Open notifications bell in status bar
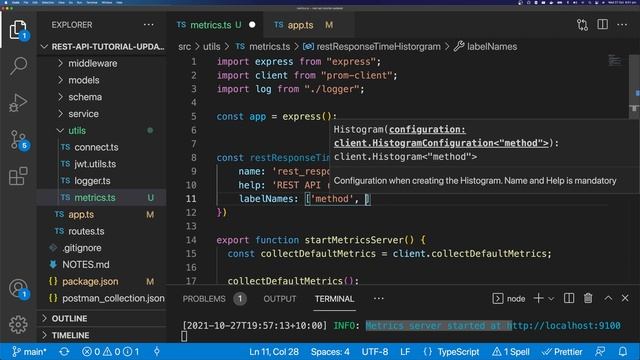This screenshot has width=640, height=360. coord(623,352)
